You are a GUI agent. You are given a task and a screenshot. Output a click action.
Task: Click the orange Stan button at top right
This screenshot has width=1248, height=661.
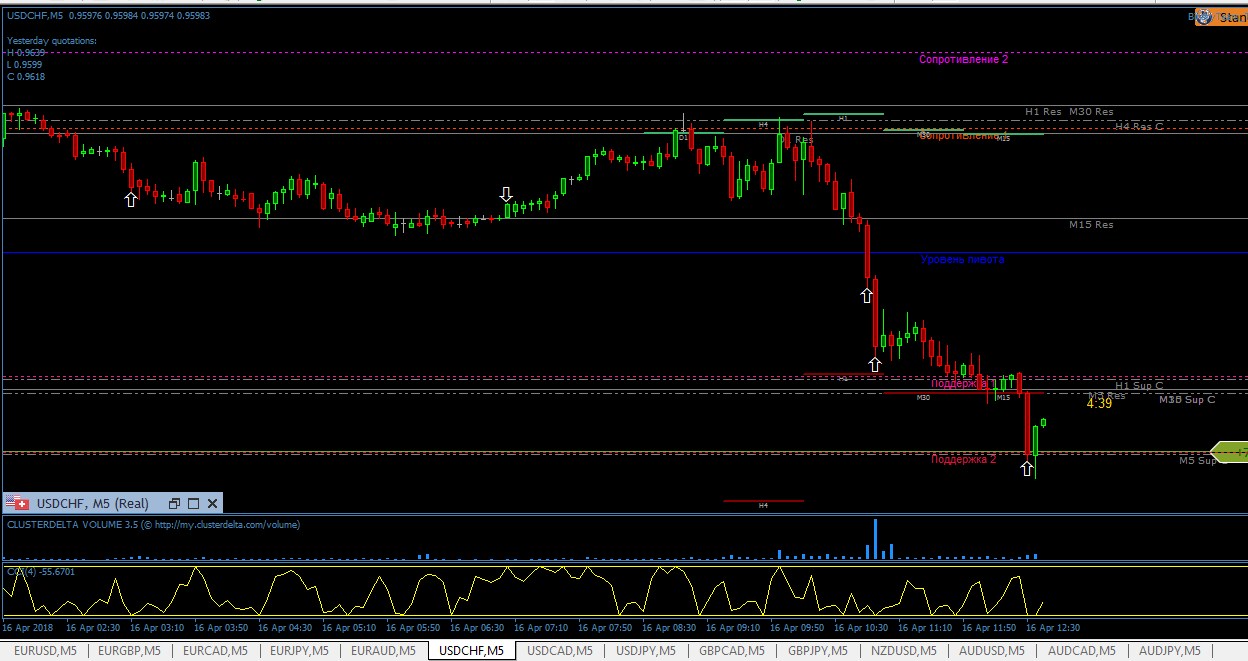[1223, 17]
